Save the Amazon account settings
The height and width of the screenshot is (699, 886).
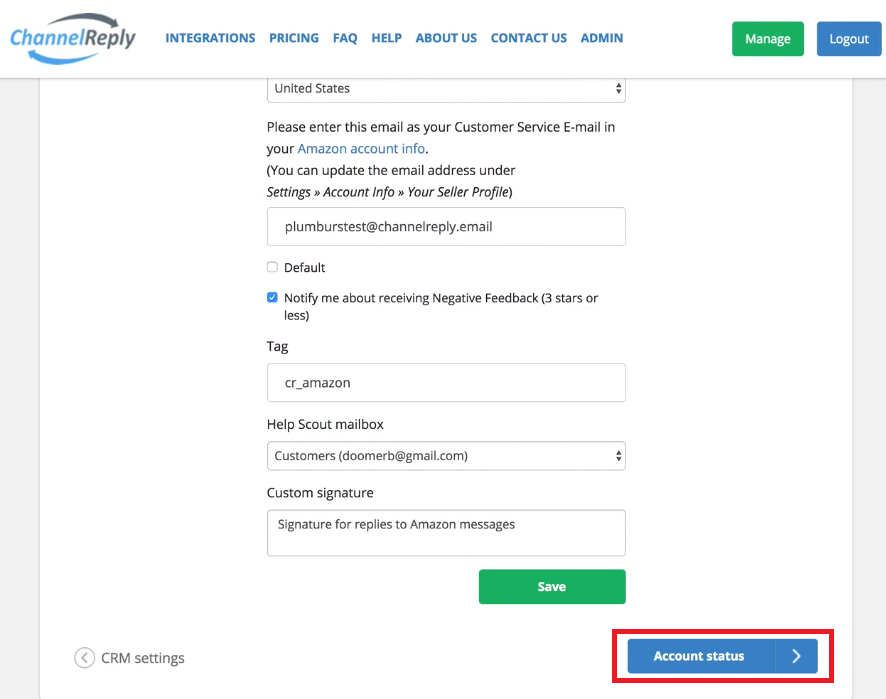[552, 587]
